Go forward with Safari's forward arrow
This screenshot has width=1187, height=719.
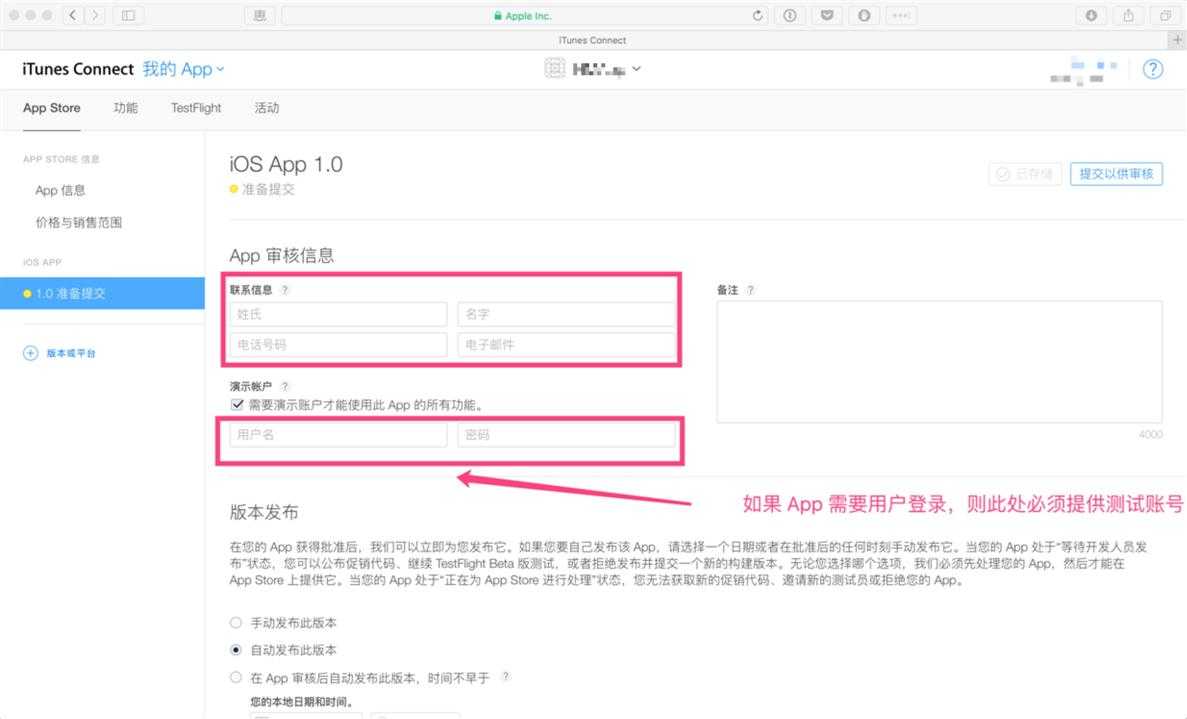[x=95, y=15]
